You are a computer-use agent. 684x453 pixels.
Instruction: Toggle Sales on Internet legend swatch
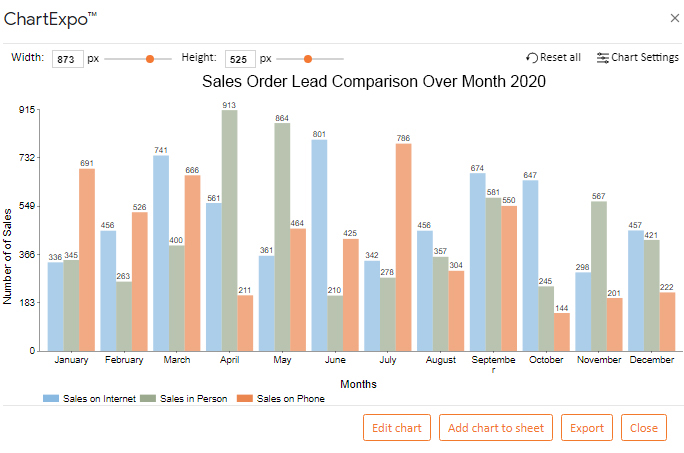click(x=51, y=398)
